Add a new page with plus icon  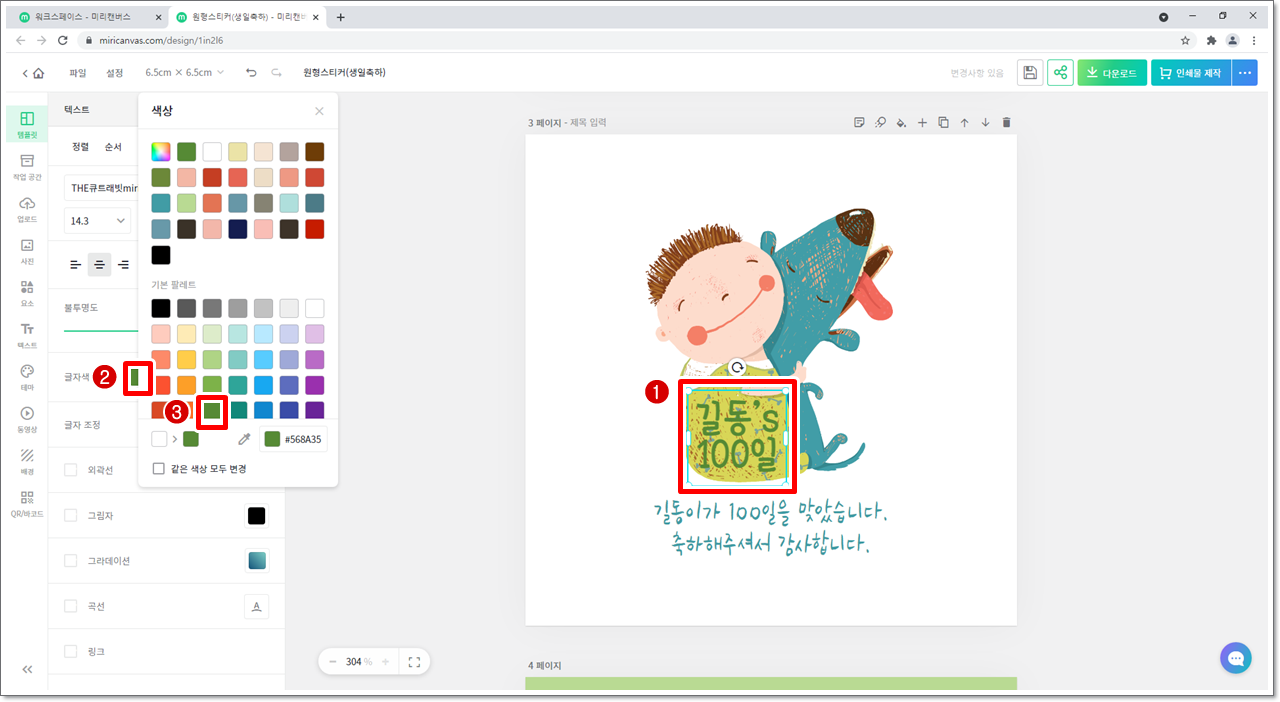923,122
